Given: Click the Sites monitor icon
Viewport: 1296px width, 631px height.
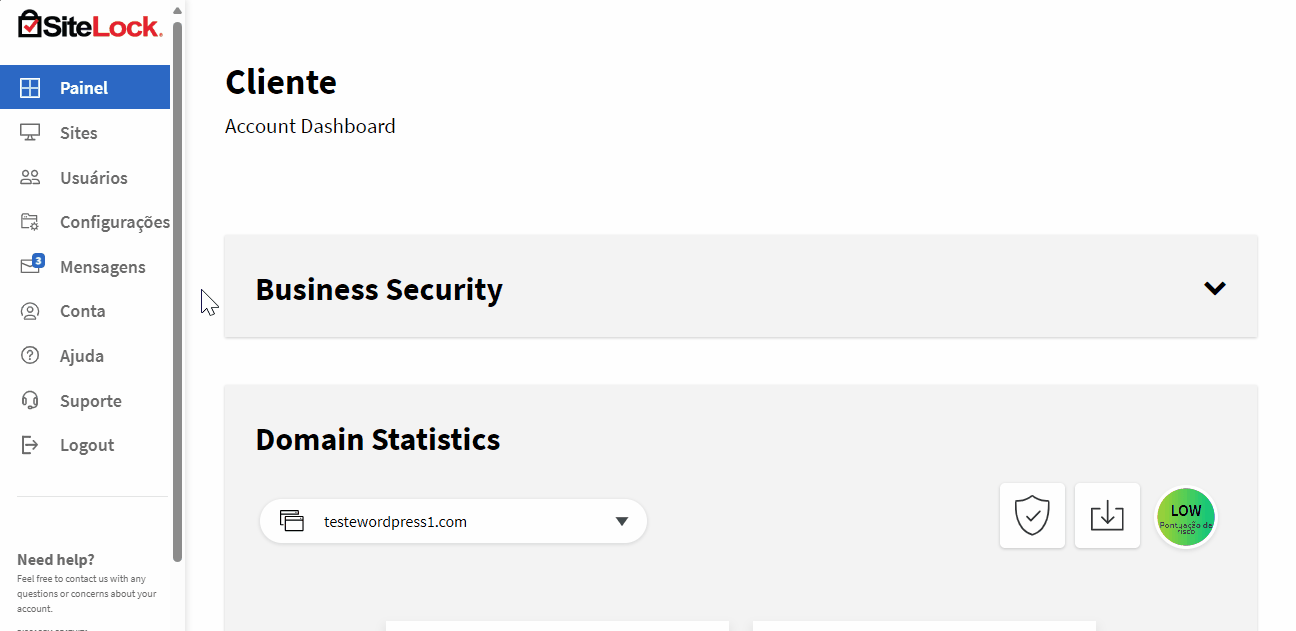Looking at the screenshot, I should (x=30, y=133).
